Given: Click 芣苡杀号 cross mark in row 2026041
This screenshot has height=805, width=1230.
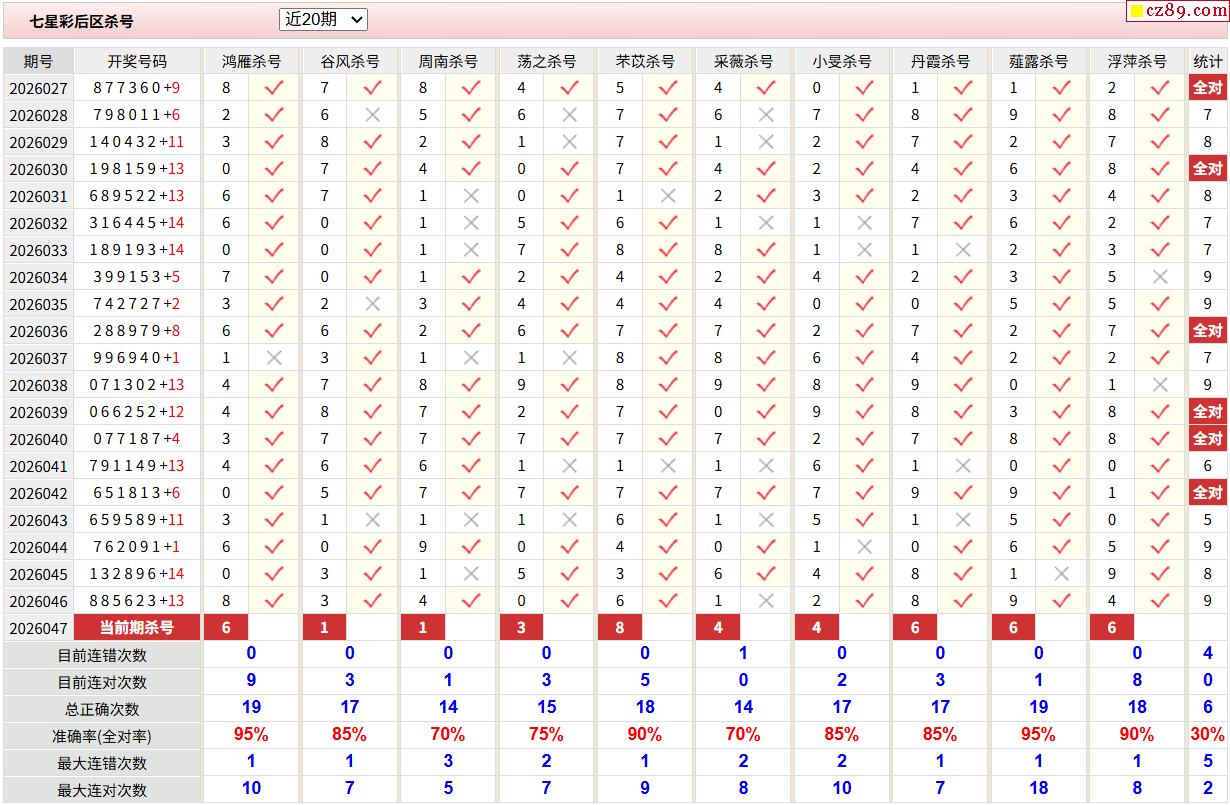Looking at the screenshot, I should pos(668,466).
